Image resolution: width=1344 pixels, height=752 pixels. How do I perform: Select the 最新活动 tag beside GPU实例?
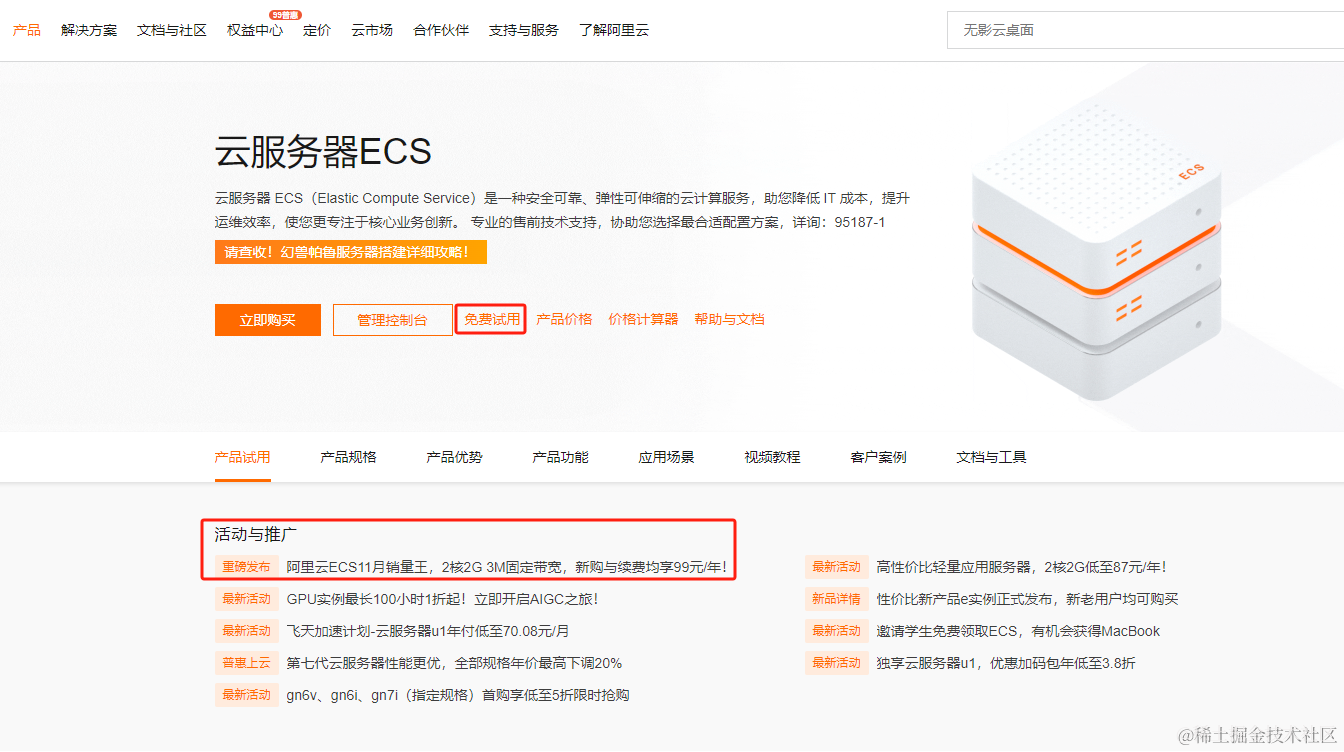(246, 599)
